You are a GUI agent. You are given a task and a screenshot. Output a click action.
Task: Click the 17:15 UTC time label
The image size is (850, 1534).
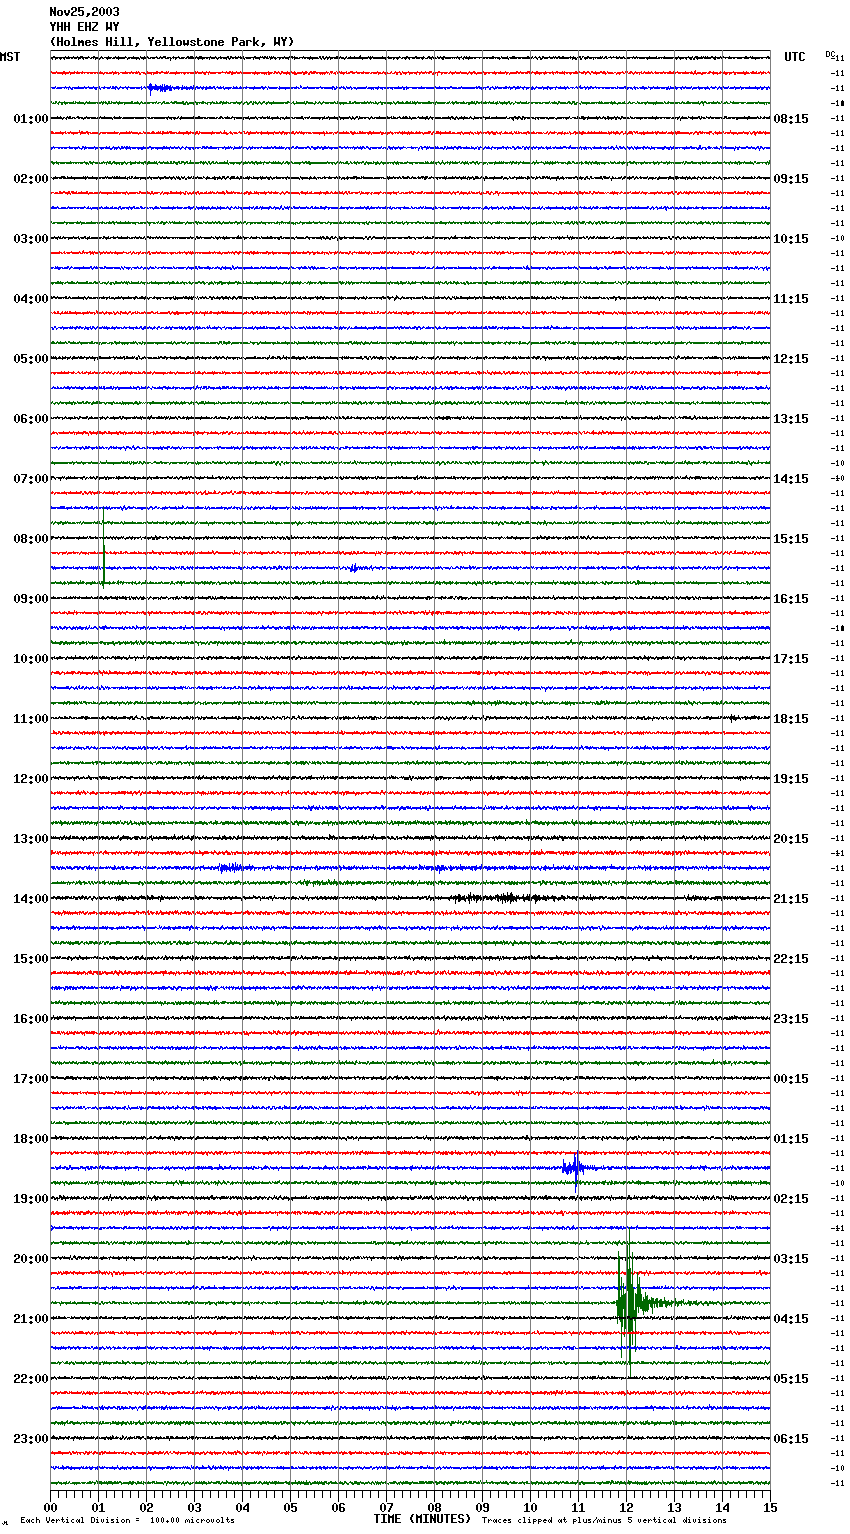click(x=791, y=659)
